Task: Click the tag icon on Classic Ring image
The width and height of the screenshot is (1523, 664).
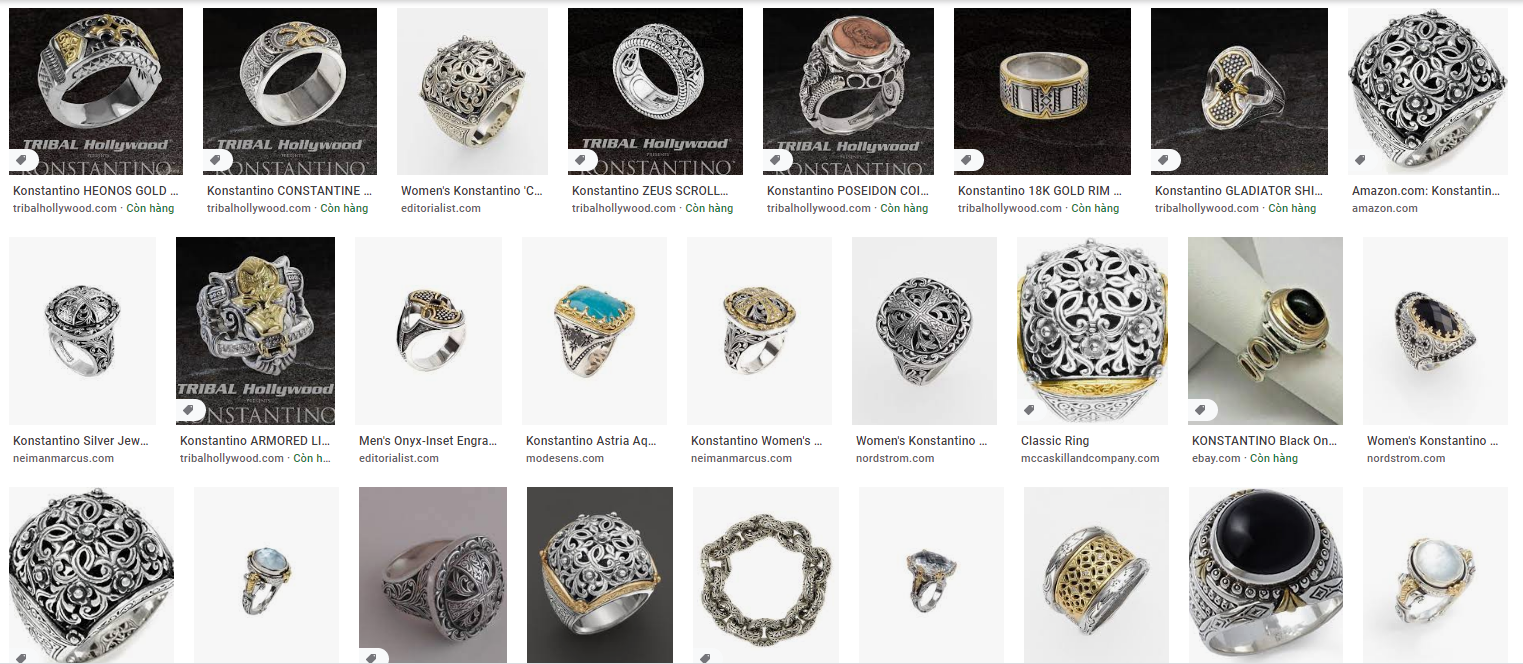Action: point(1033,410)
